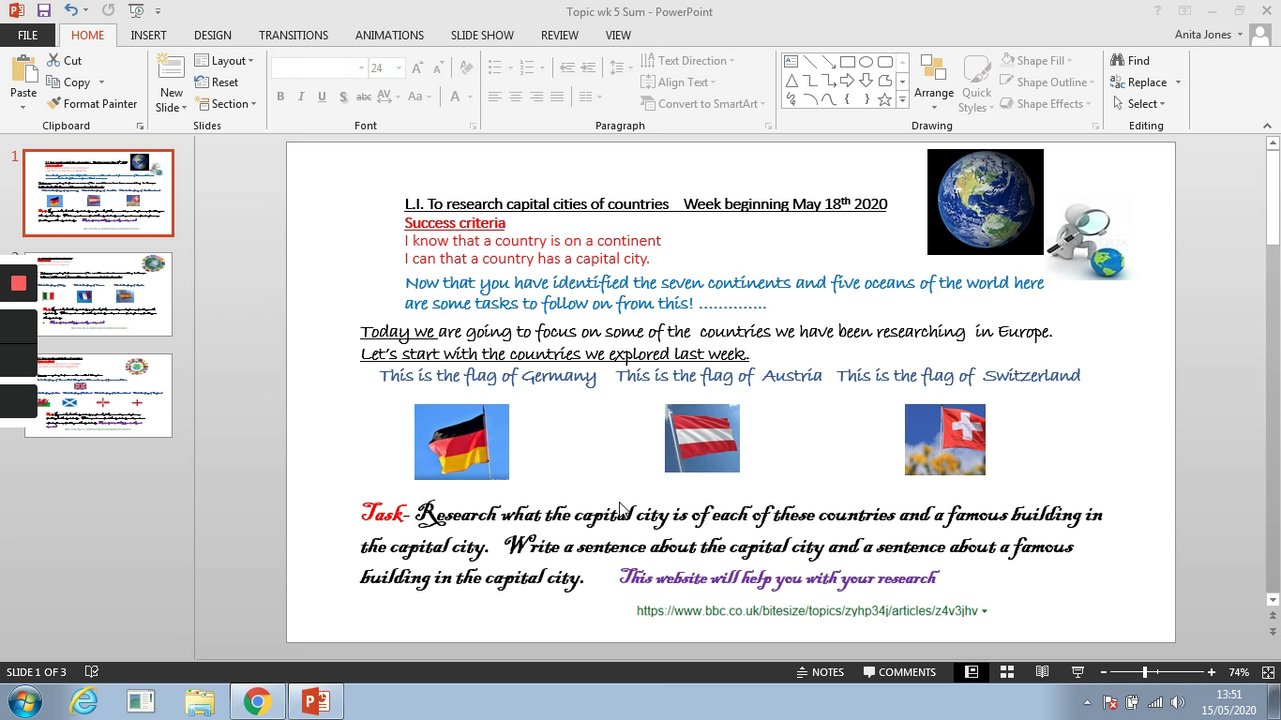Click the Reset slide button
The height and width of the screenshot is (720, 1281).
(216, 83)
